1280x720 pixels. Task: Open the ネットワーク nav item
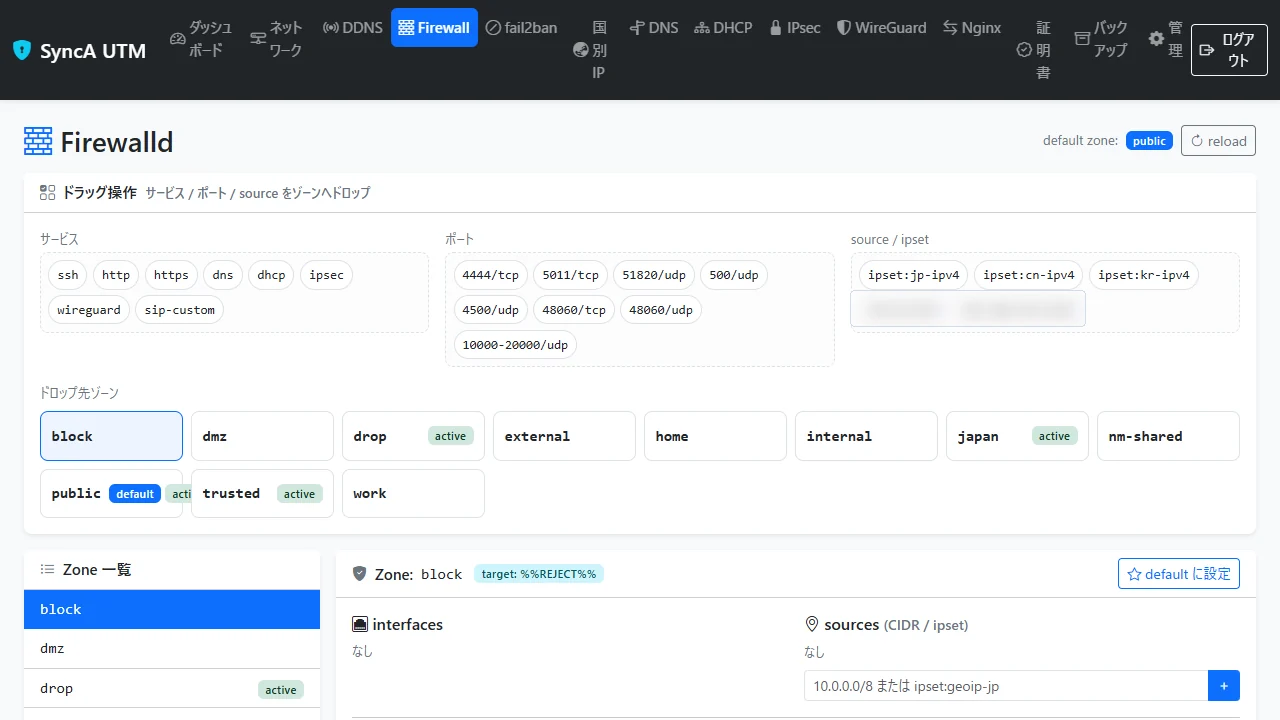click(x=276, y=39)
